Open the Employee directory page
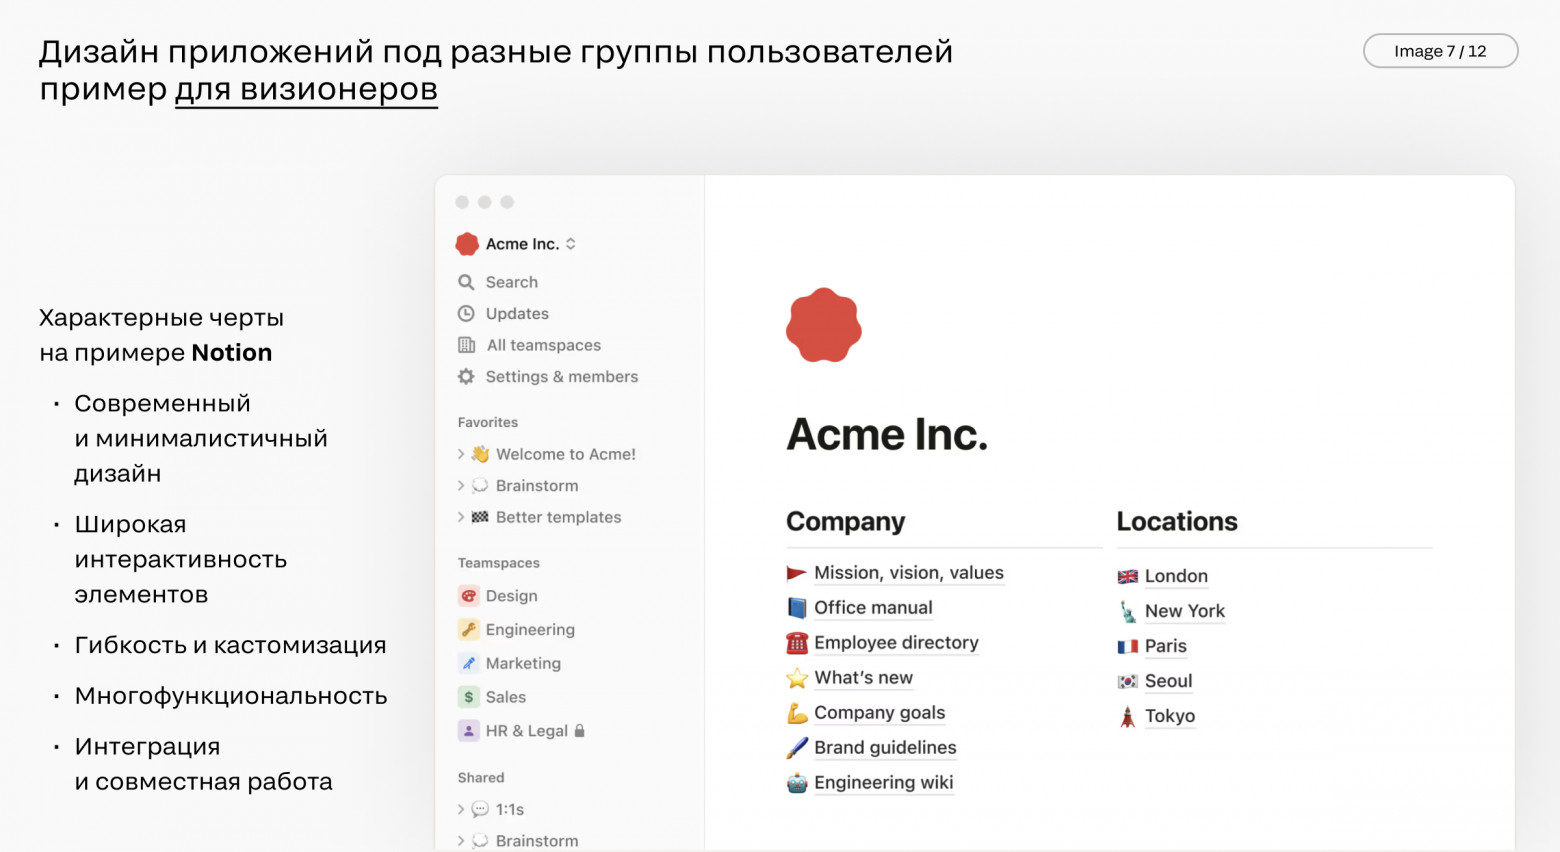 896,642
